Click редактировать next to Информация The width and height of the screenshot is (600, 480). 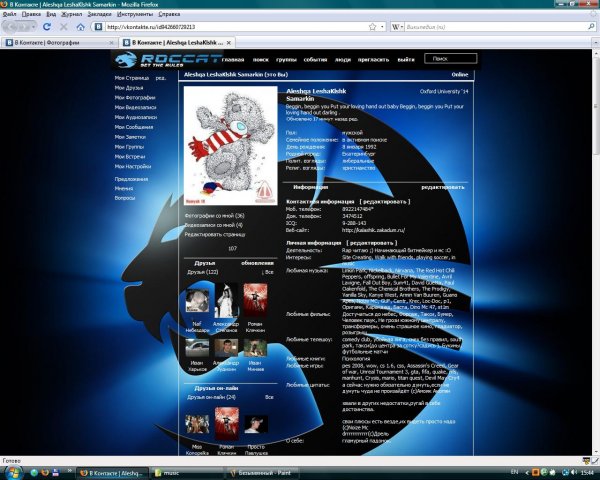coord(443,187)
